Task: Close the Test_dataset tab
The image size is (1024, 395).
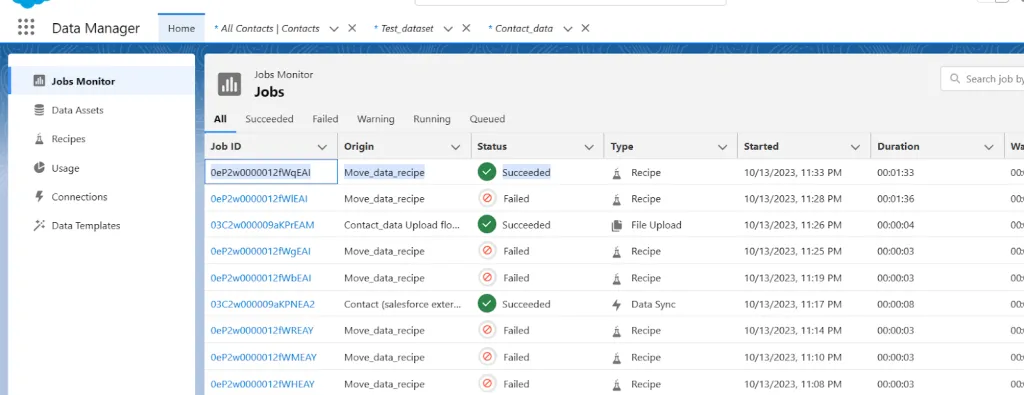Action: [466, 28]
